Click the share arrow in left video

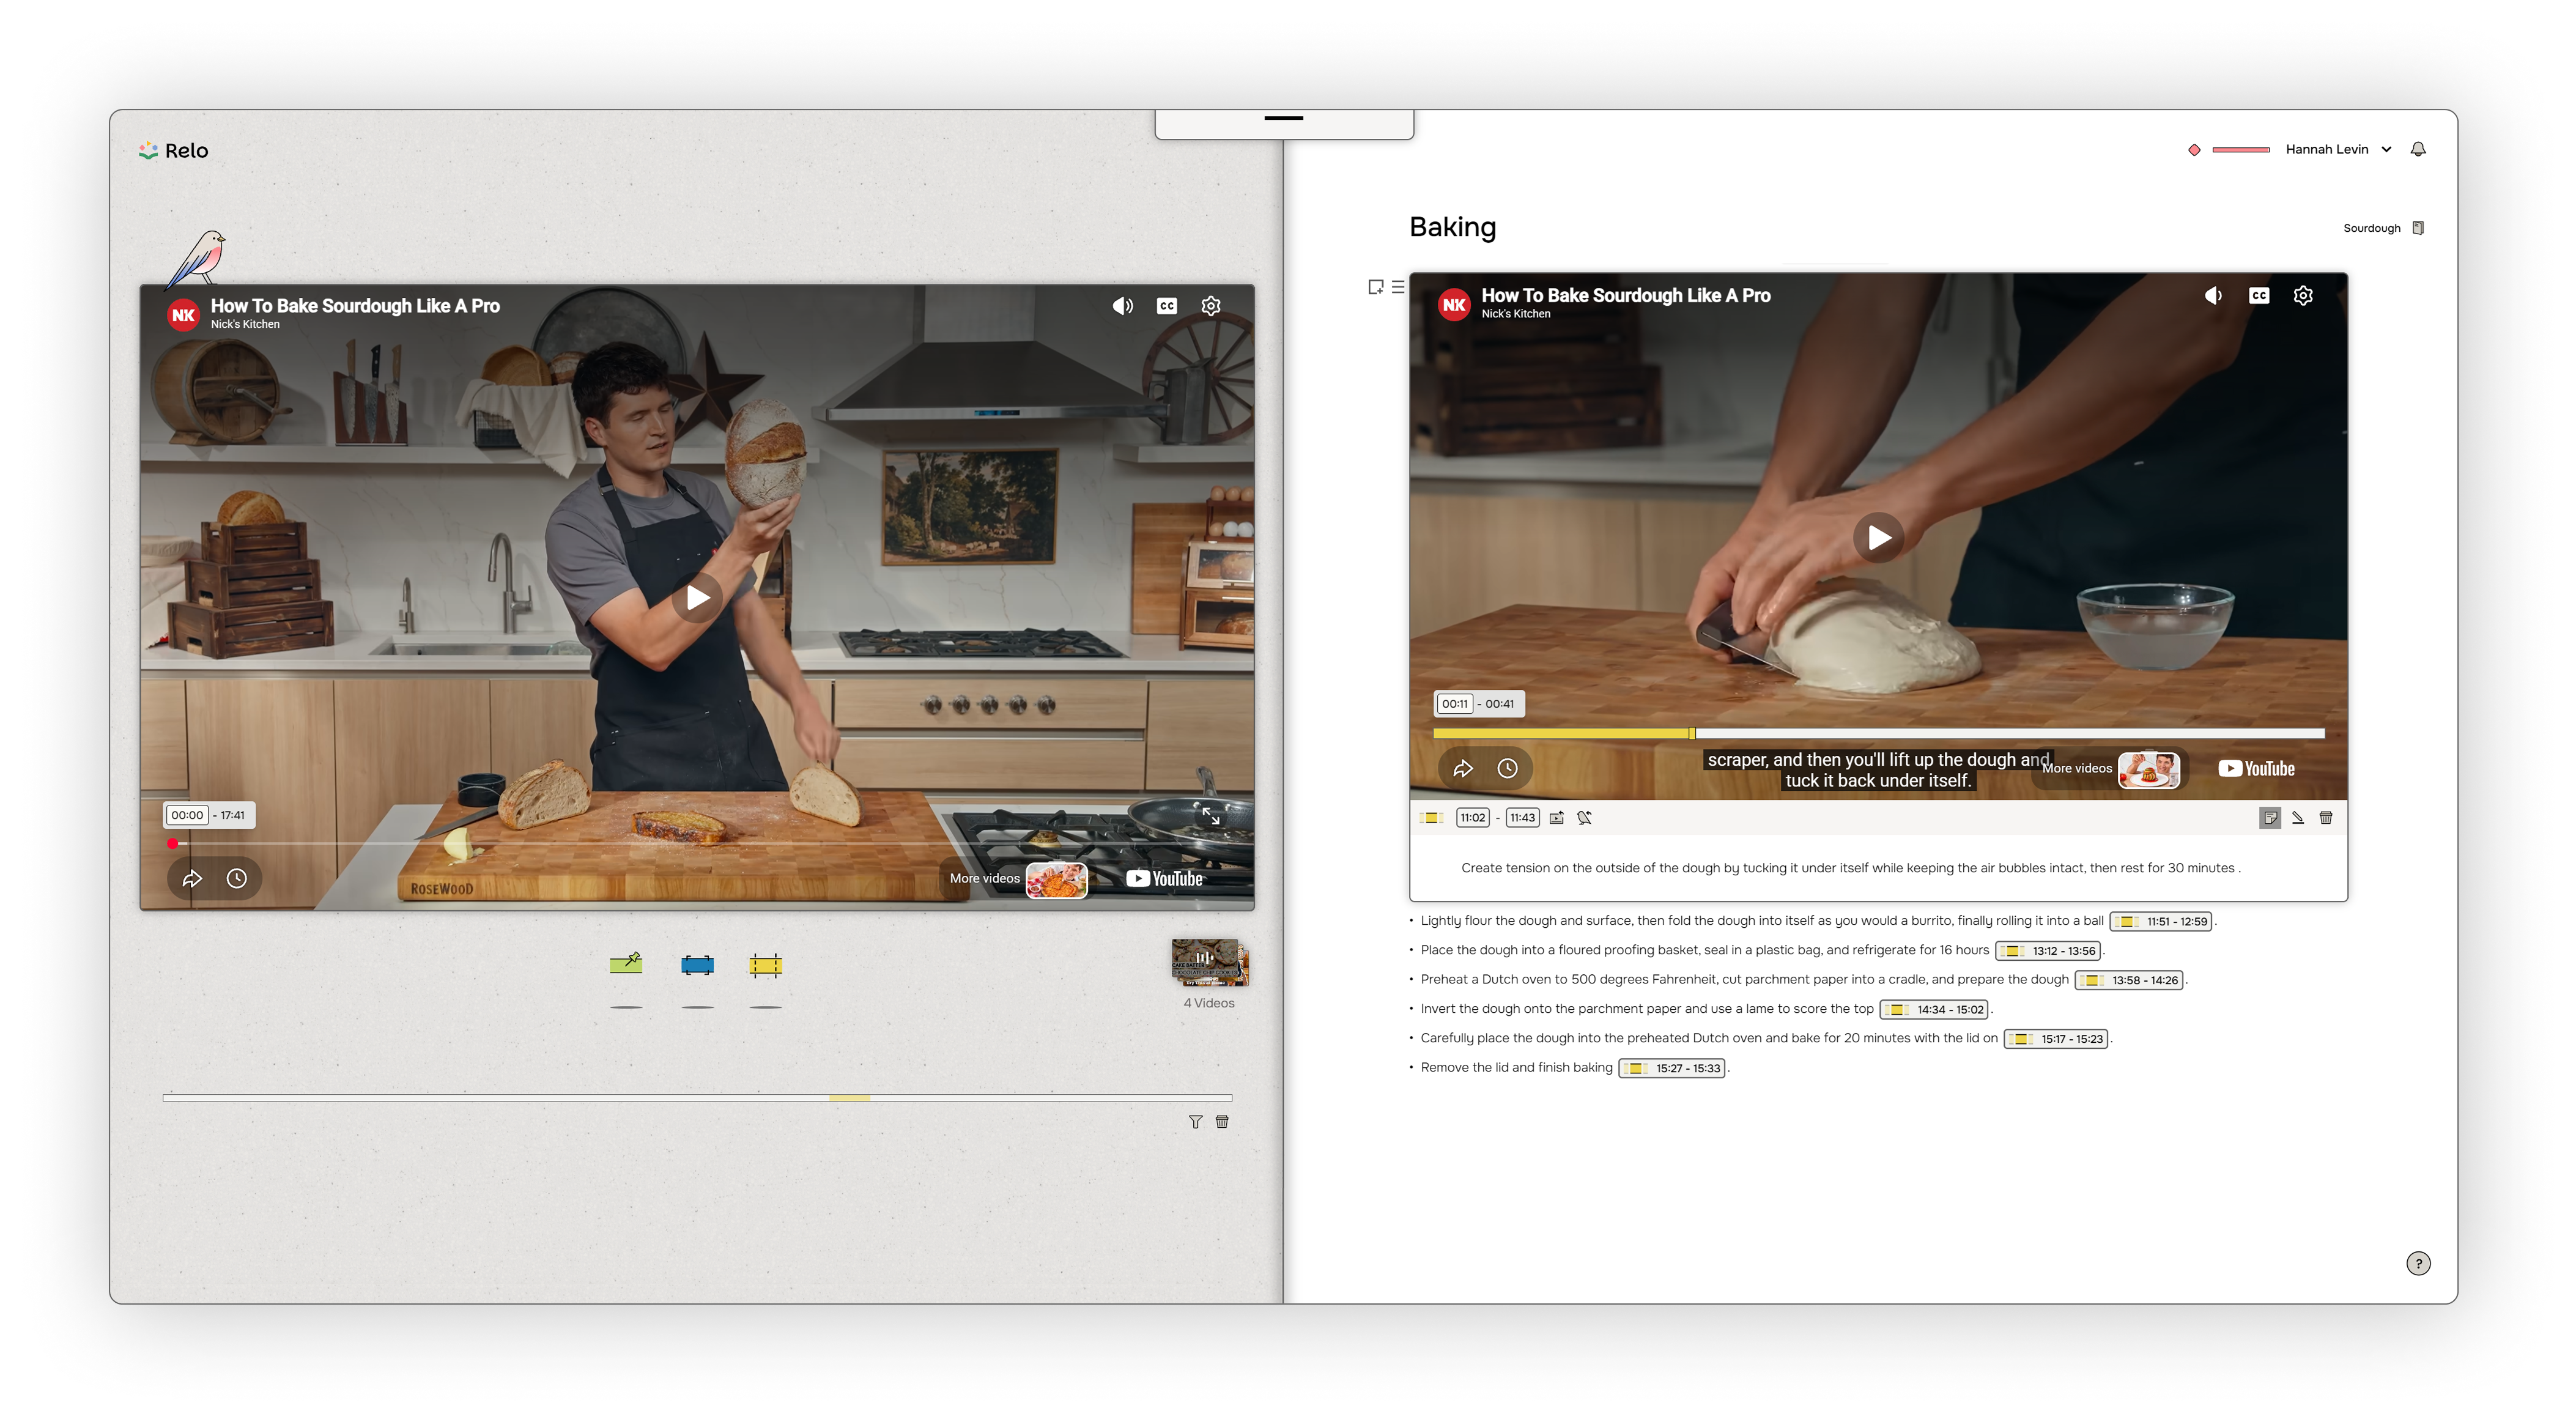(192, 878)
